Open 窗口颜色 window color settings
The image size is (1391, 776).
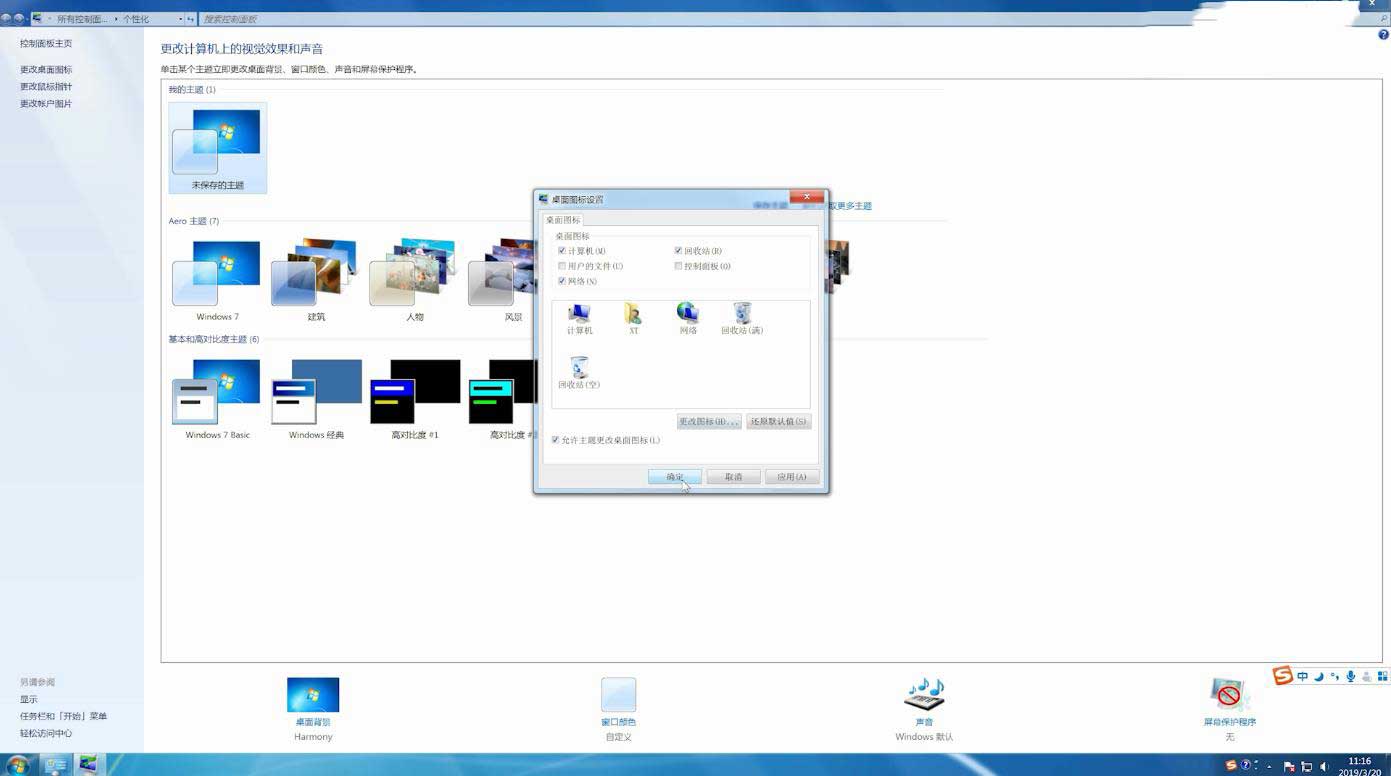tap(618, 708)
